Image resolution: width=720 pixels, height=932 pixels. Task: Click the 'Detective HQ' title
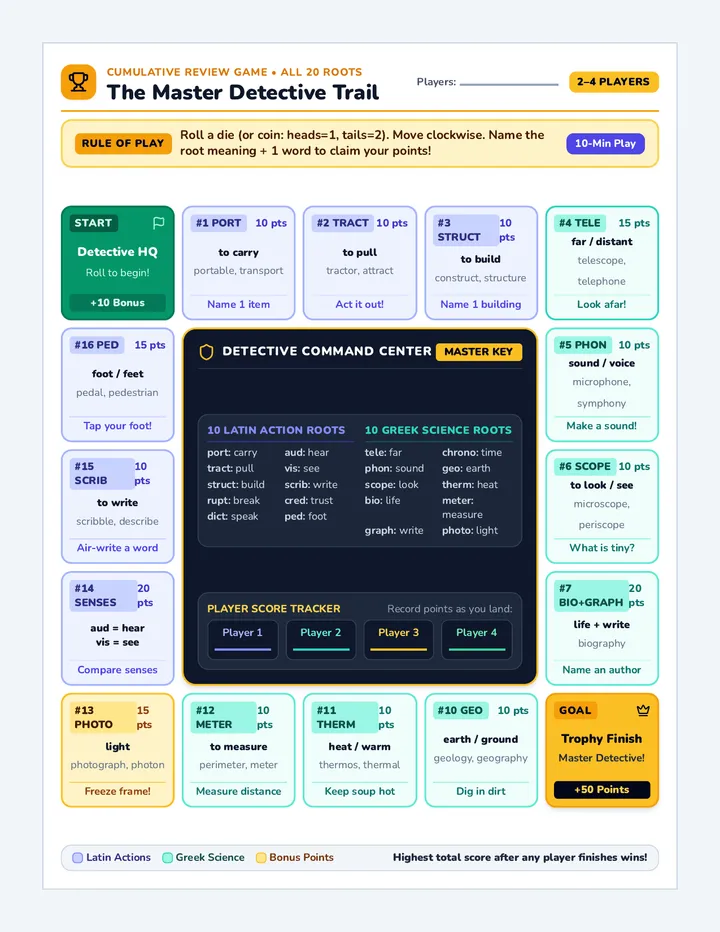[x=118, y=251]
